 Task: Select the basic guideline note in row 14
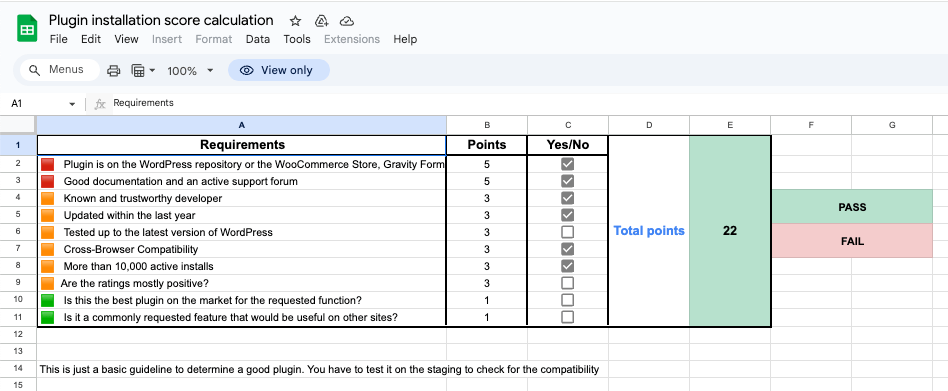click(319, 369)
